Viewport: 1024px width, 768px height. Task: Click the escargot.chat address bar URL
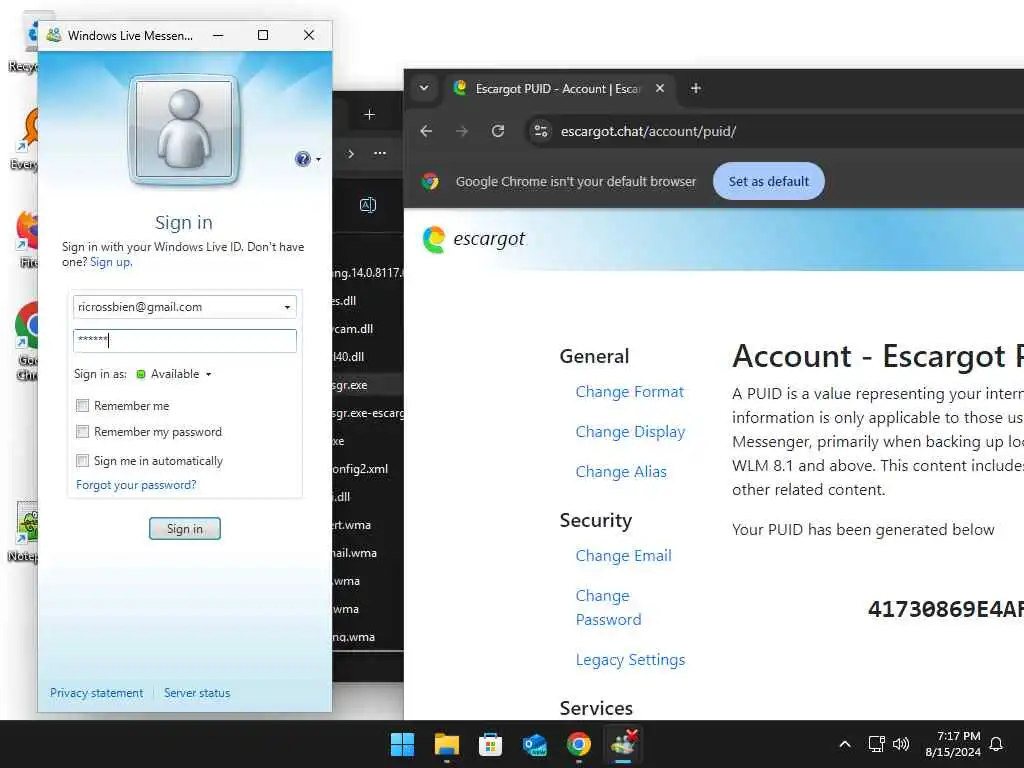[x=648, y=131]
